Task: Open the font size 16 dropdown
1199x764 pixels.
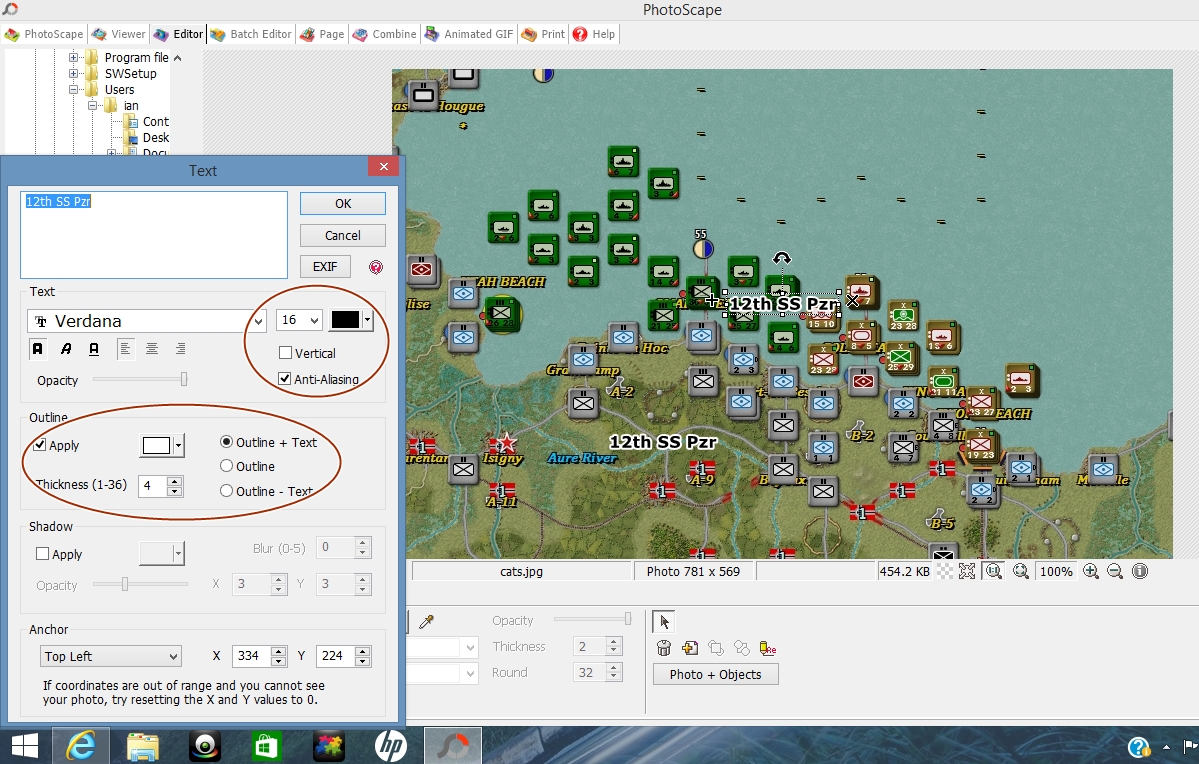Action: [314, 320]
